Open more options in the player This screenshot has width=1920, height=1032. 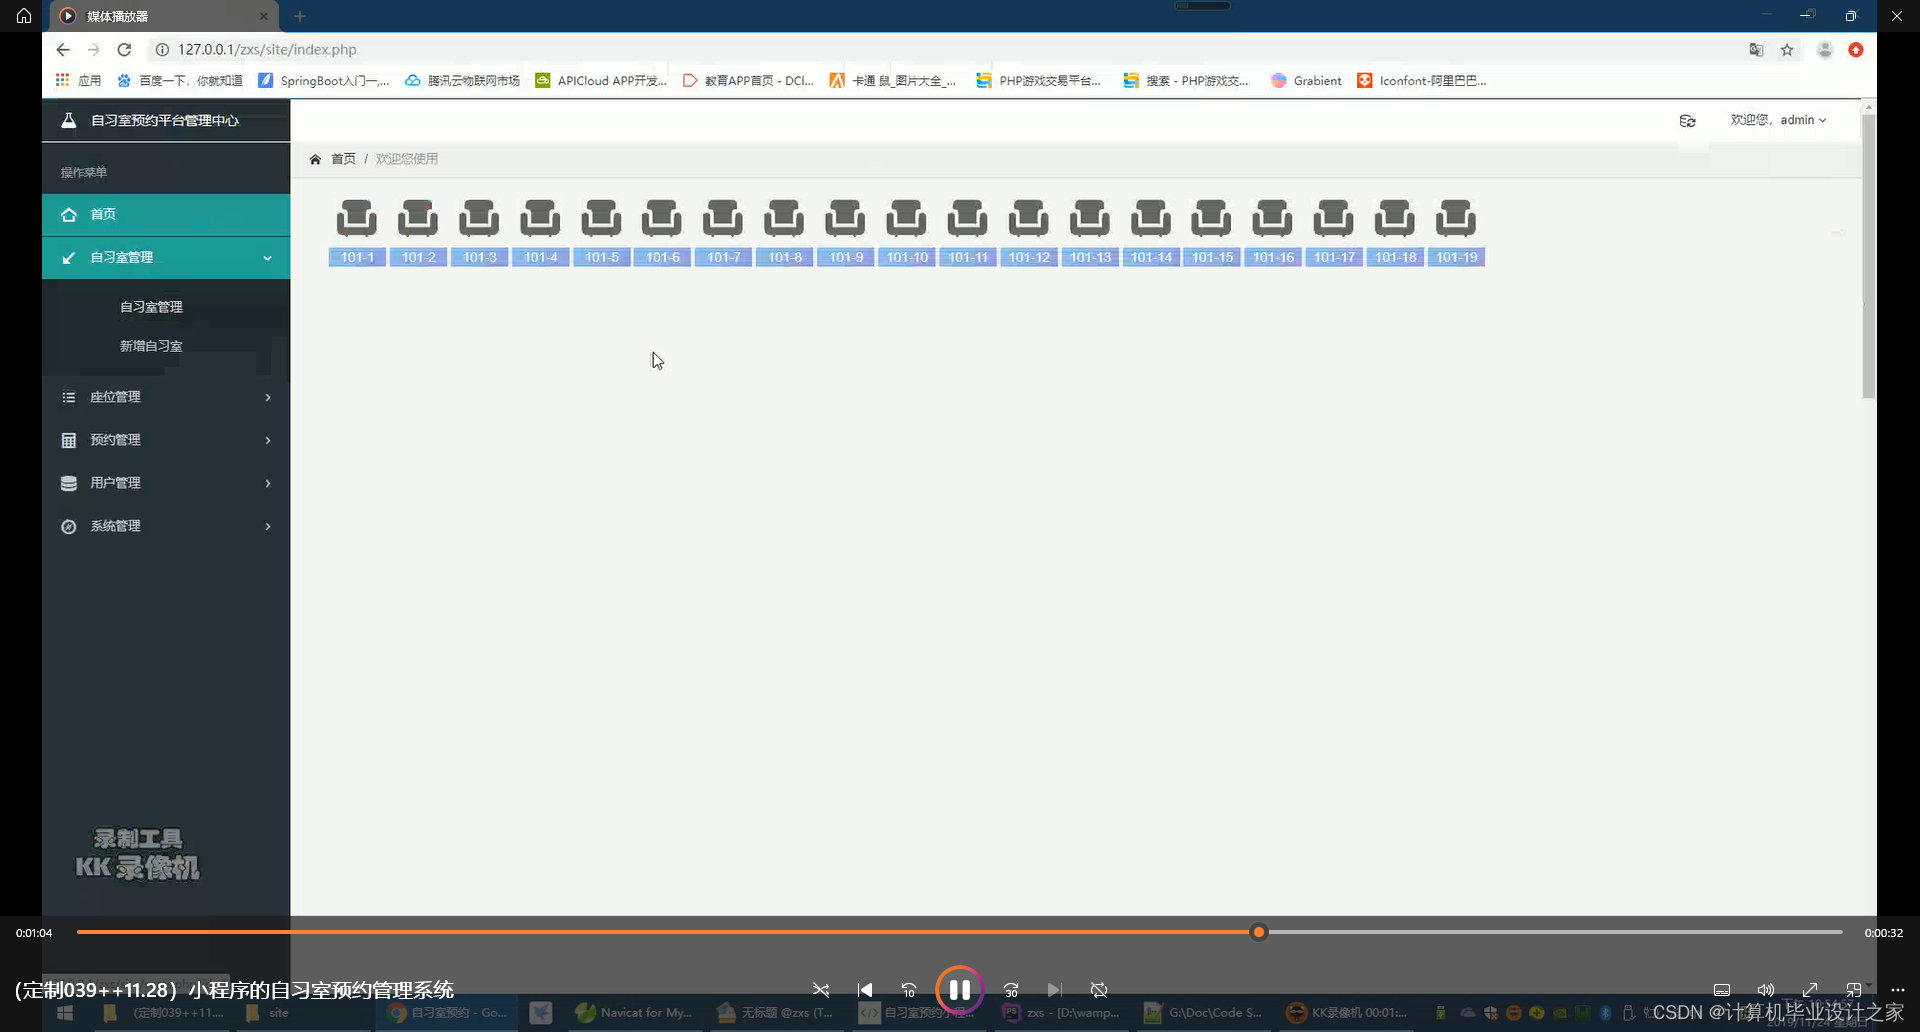1898,990
